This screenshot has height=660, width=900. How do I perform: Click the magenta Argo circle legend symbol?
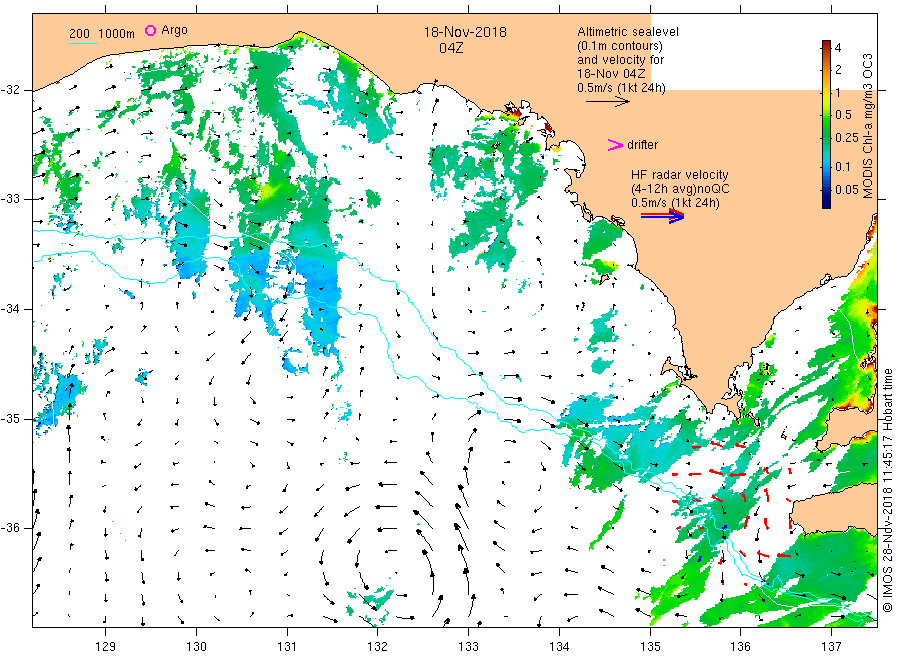150,30
